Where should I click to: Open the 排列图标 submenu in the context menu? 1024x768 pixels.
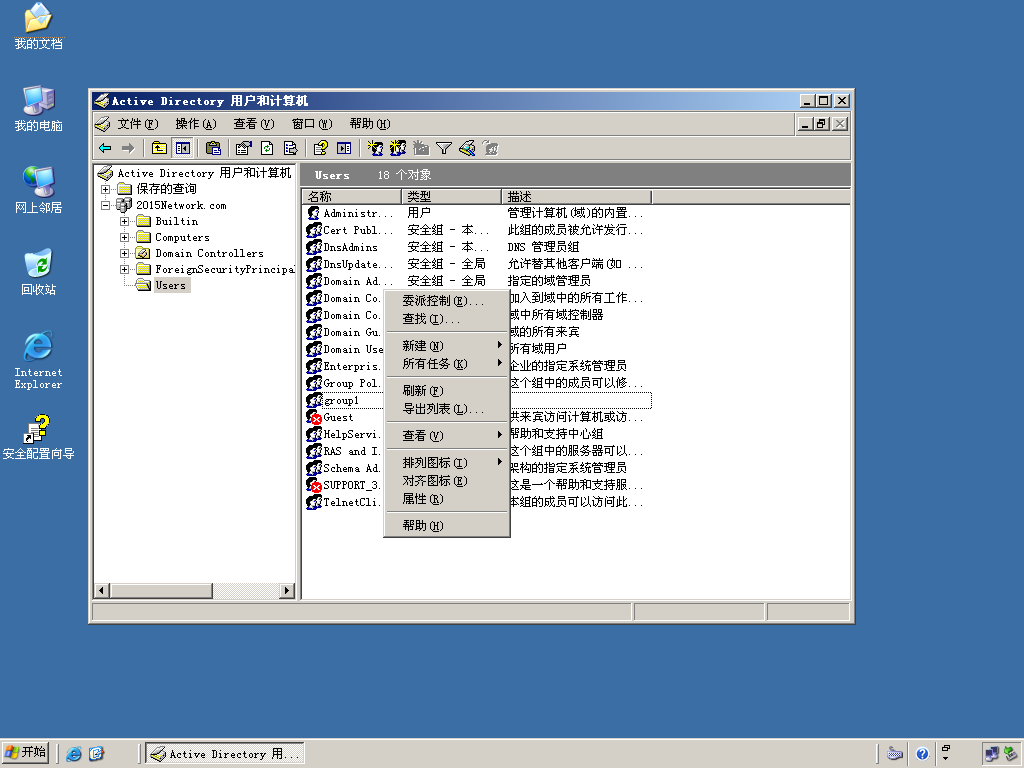tap(447, 462)
